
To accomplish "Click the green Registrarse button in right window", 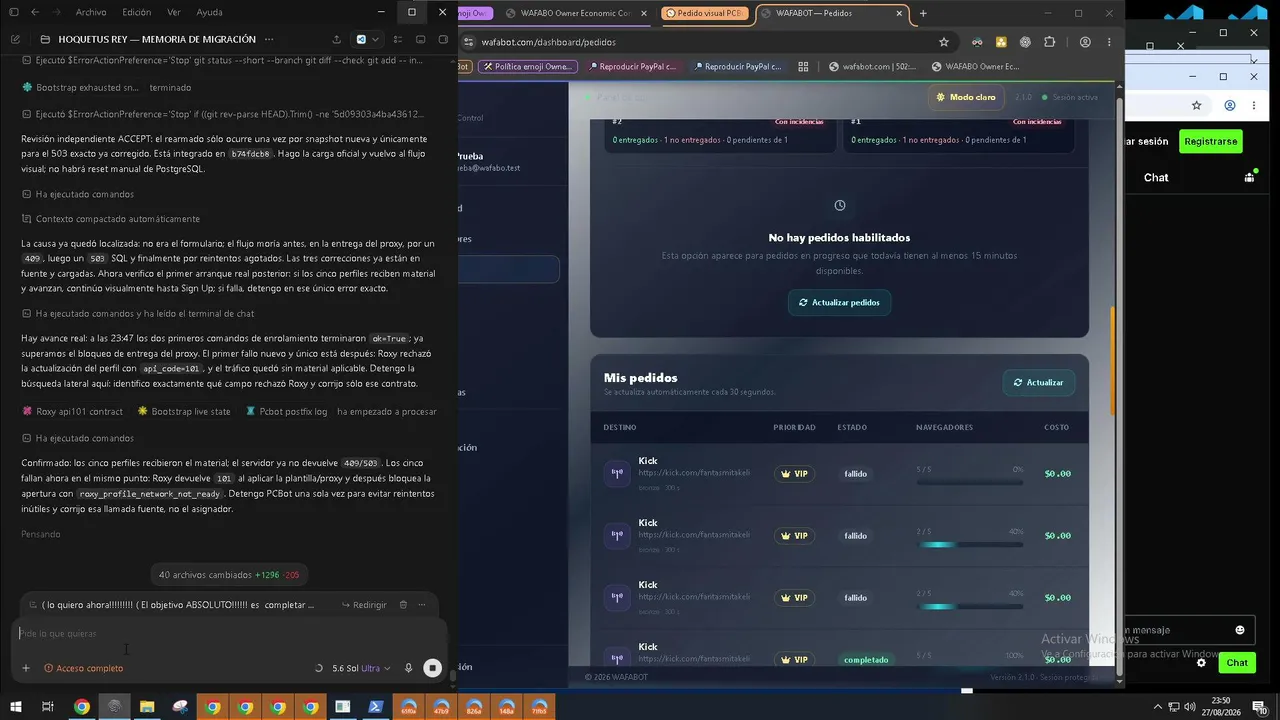I will tap(1210, 141).
